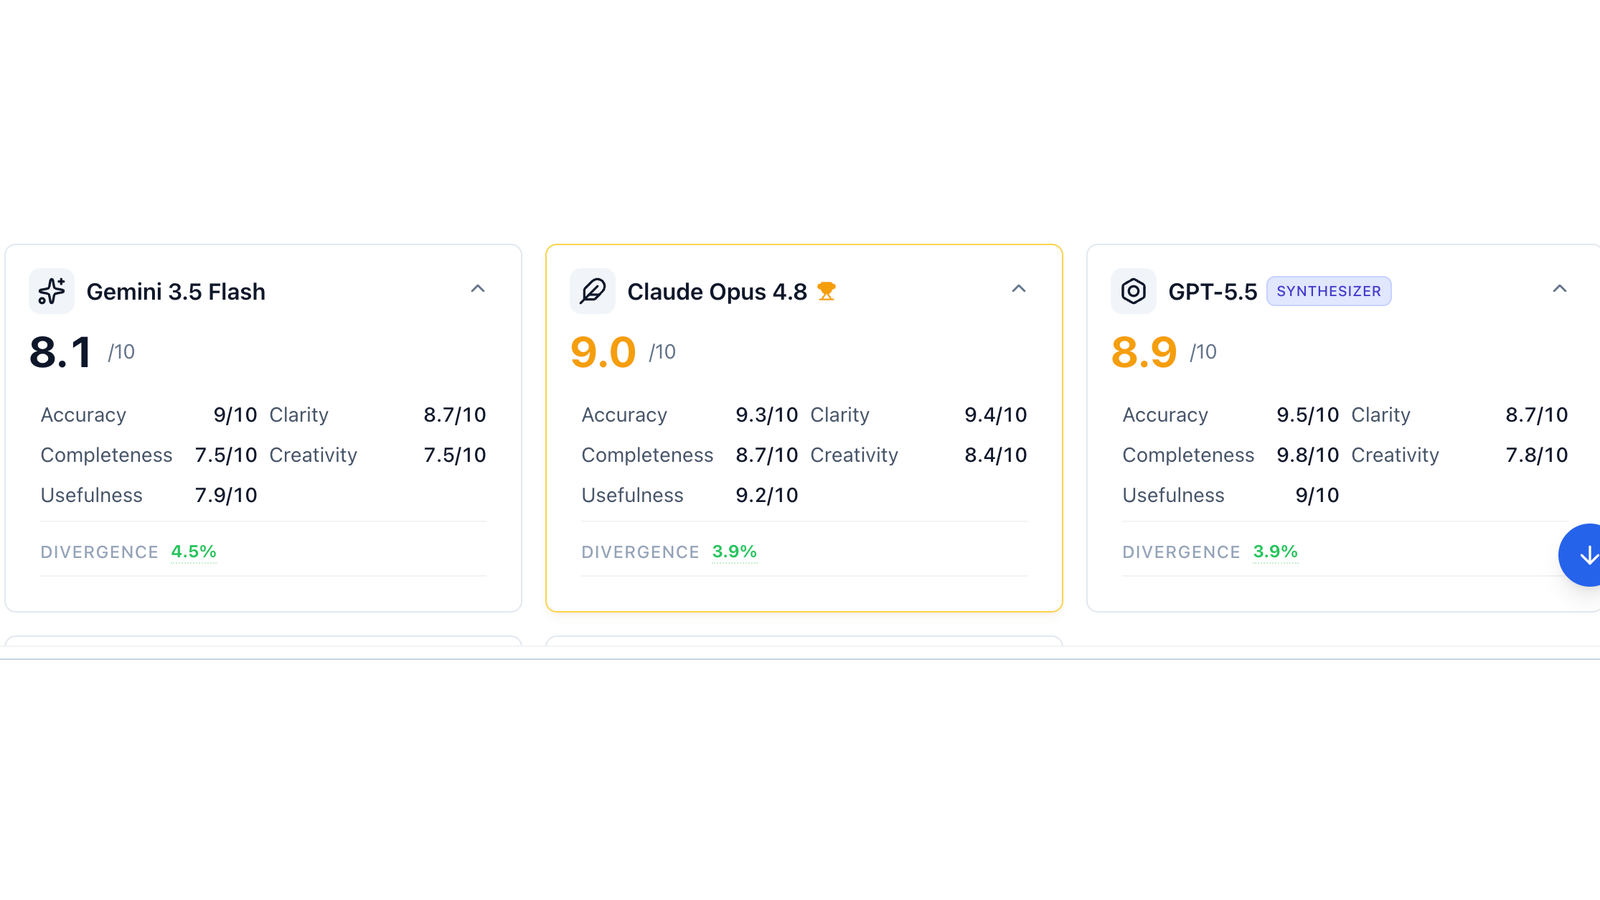Screen dimensions: 1600x900
Task: Click the Clarity label in the Gemini card
Action: coord(299,415)
